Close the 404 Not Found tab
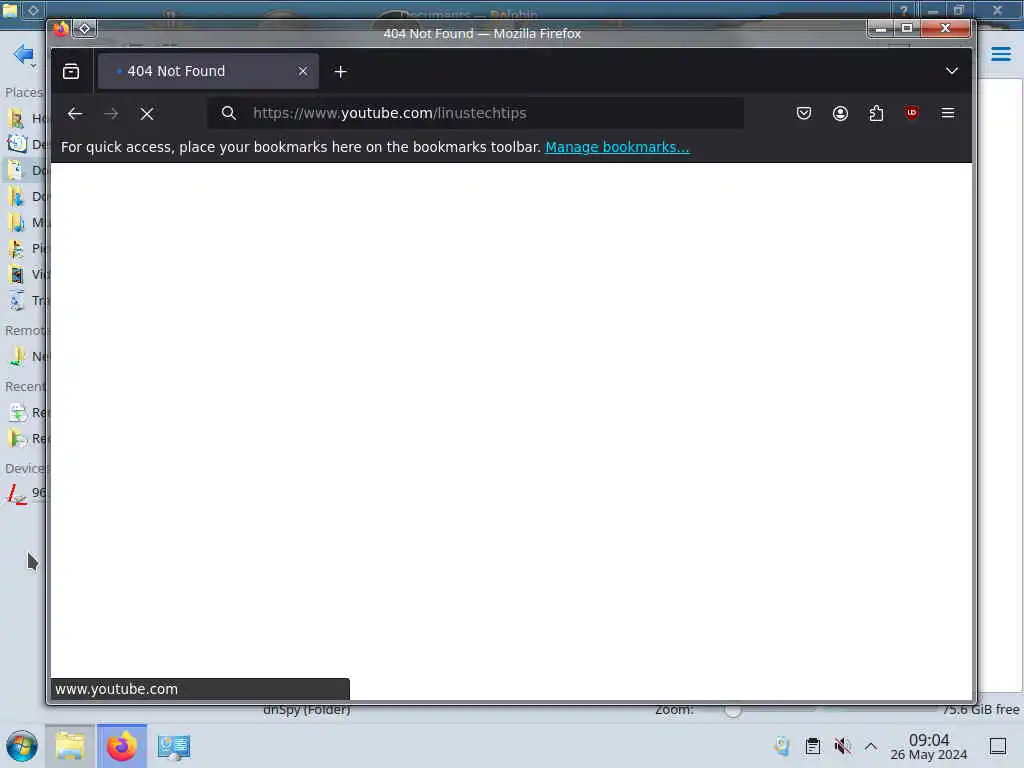 (x=302, y=71)
